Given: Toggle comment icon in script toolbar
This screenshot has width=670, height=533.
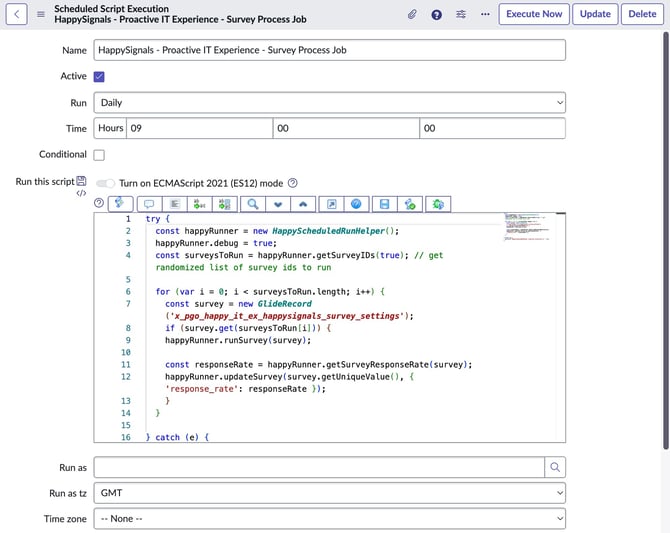Looking at the screenshot, I should pos(149,204).
